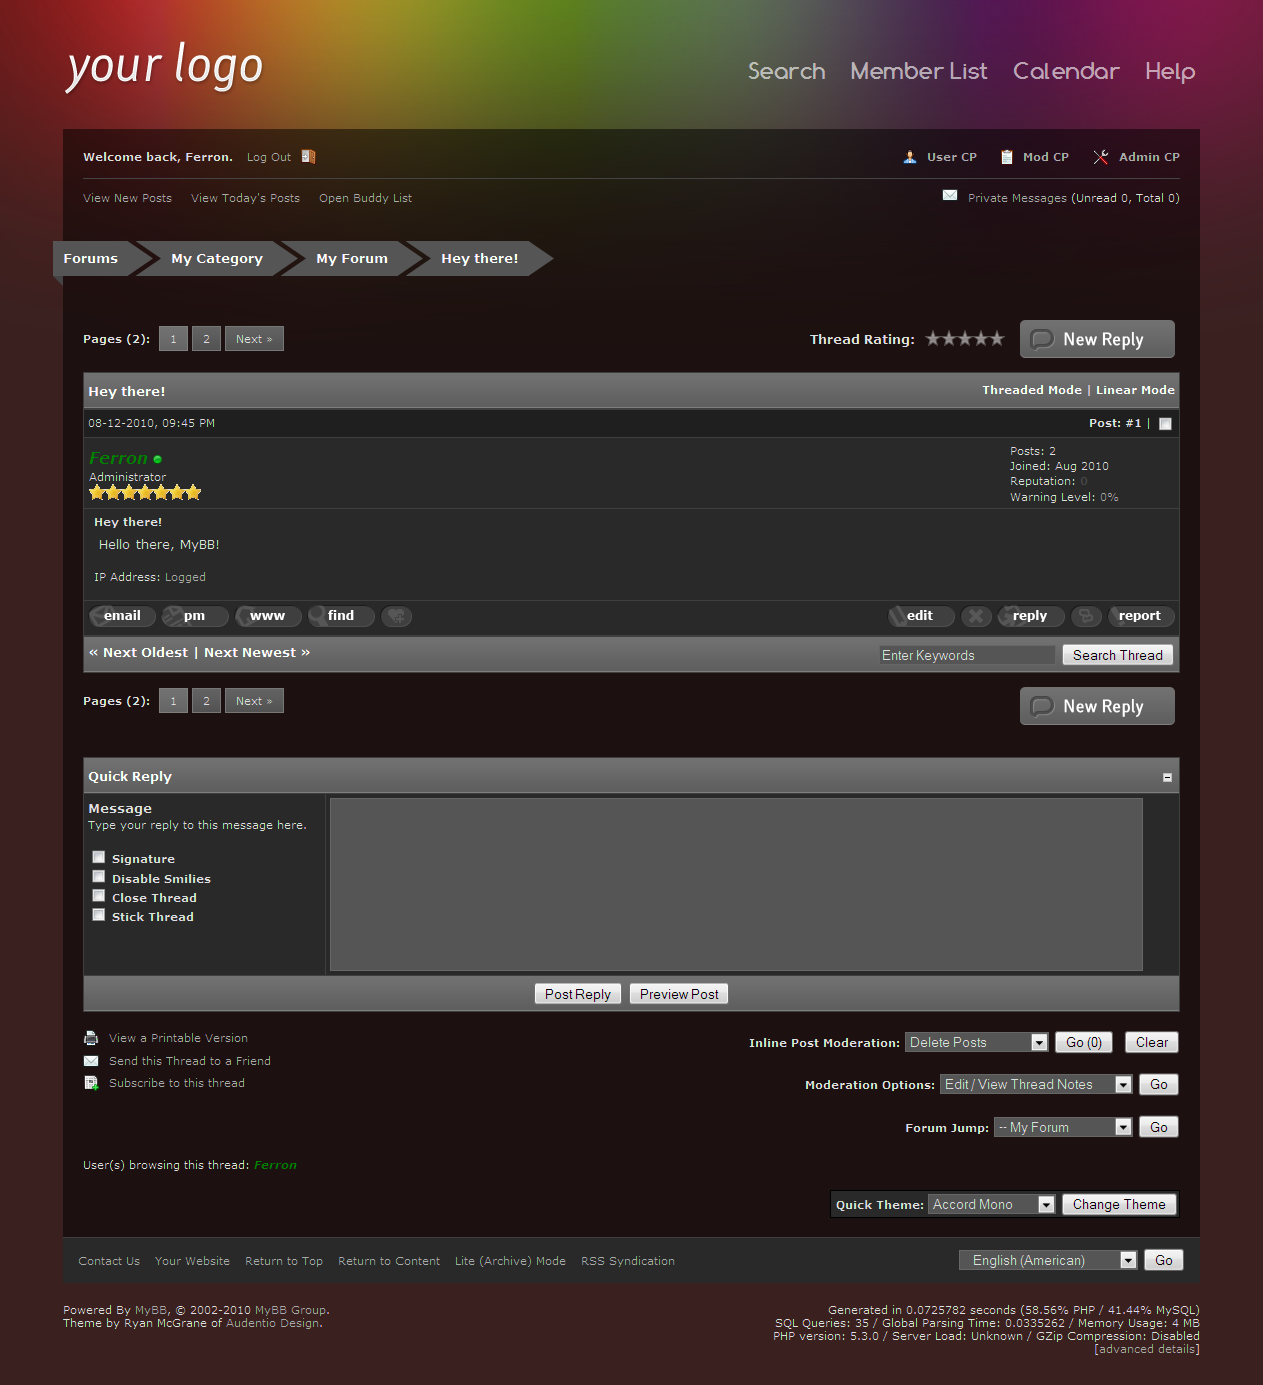Click the add-to-buddy-list heart icon
This screenshot has height=1385, width=1263.
397,616
